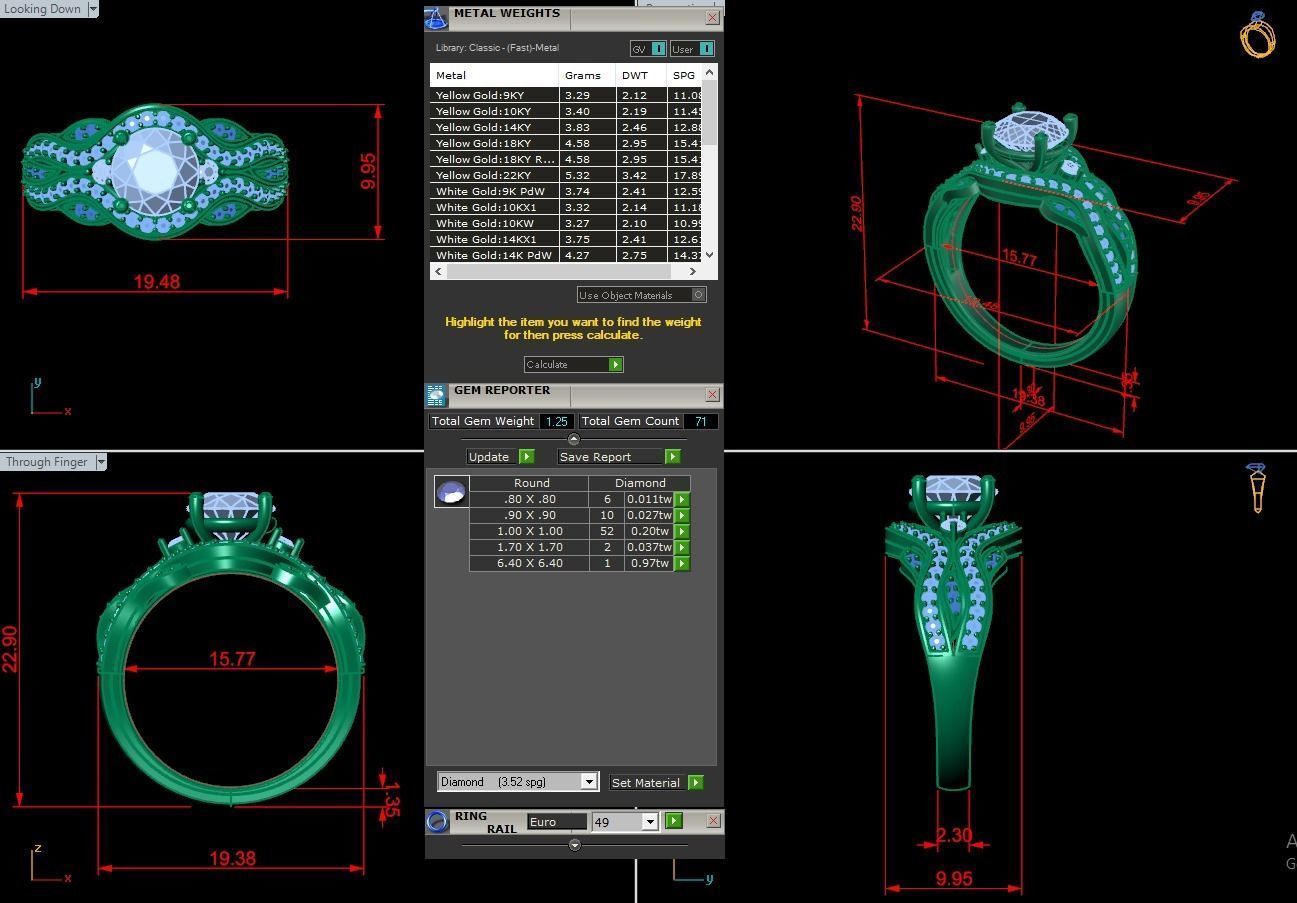Click the orange ring view icon top right
Image resolution: width=1297 pixels, height=903 pixels.
click(x=1257, y=35)
